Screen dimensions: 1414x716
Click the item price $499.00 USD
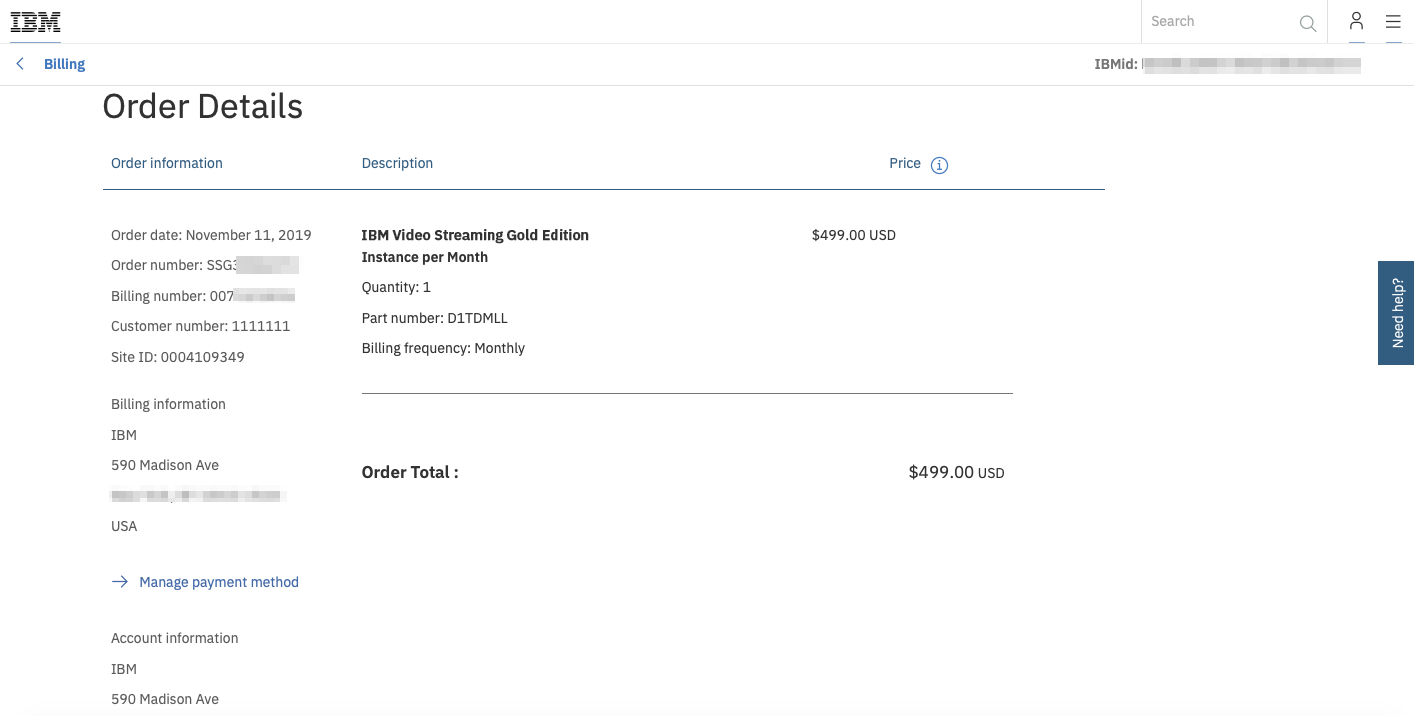[854, 235]
